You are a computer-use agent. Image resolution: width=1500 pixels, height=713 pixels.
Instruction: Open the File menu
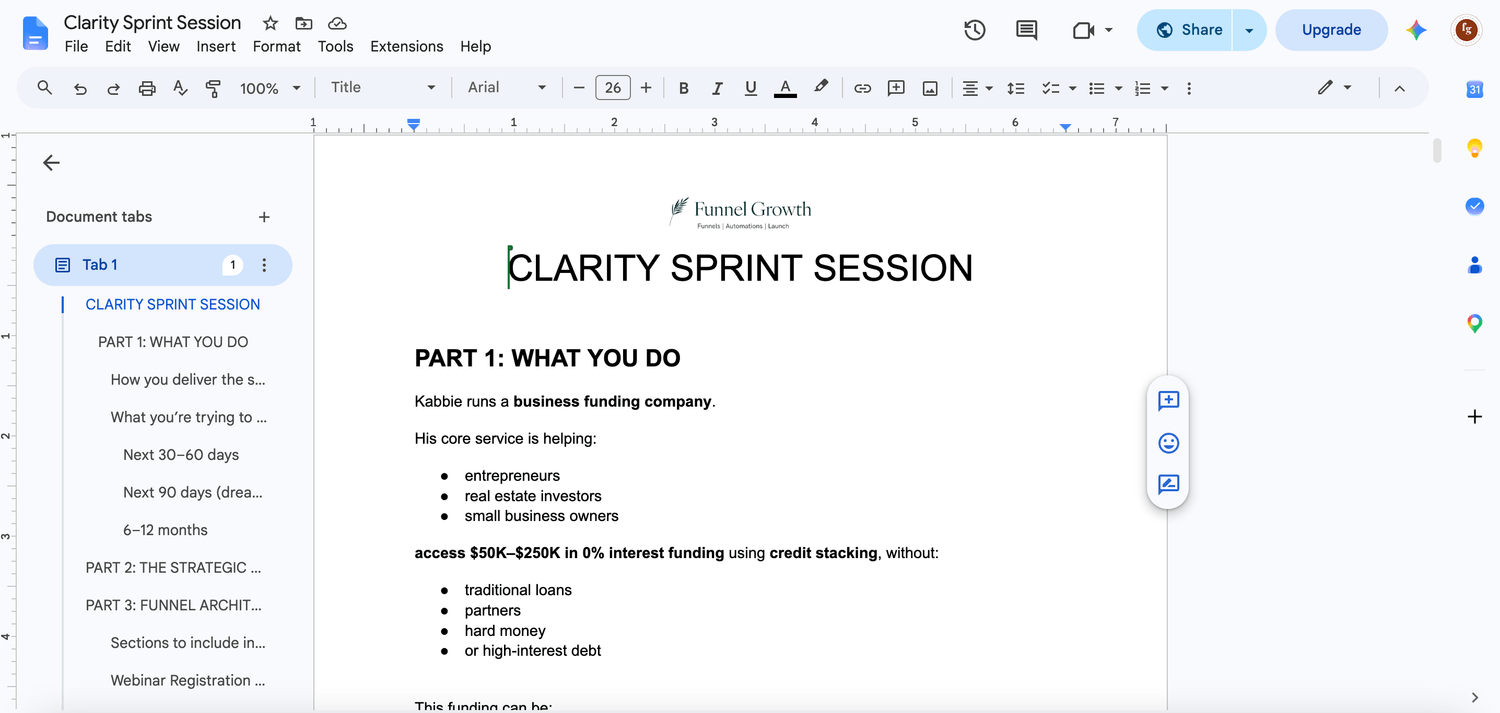pyautogui.click(x=76, y=46)
